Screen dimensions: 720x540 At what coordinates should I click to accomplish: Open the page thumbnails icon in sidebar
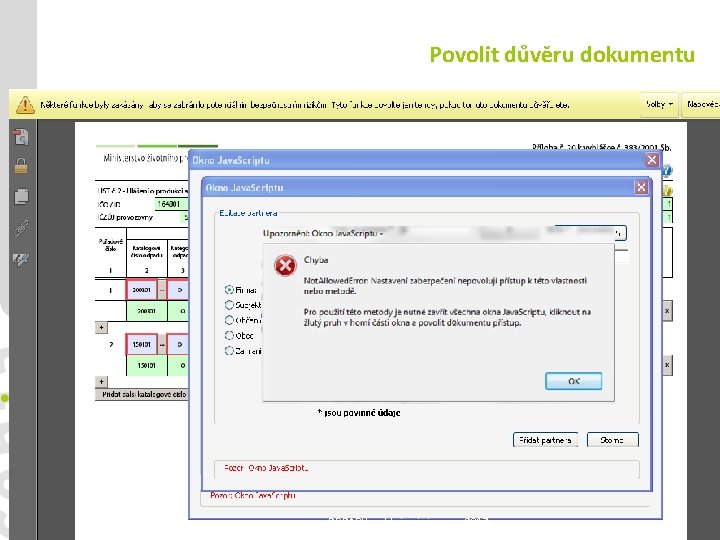pos(21,197)
